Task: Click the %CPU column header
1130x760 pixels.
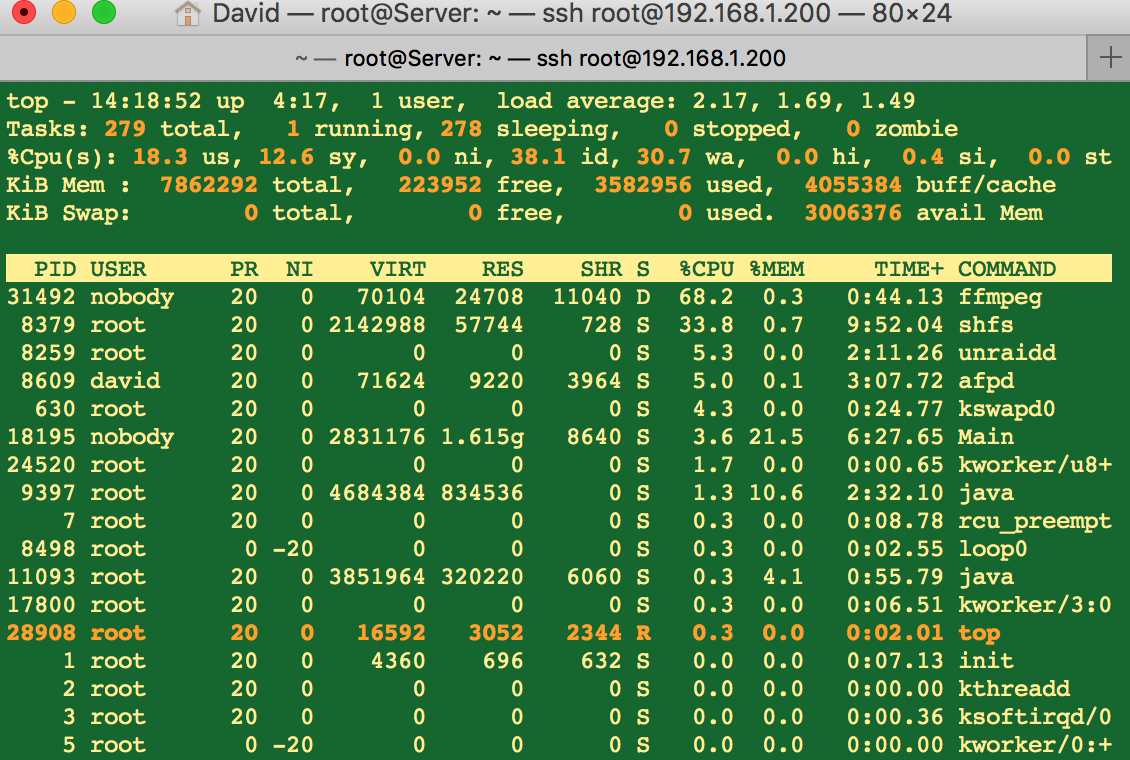Action: (x=706, y=269)
